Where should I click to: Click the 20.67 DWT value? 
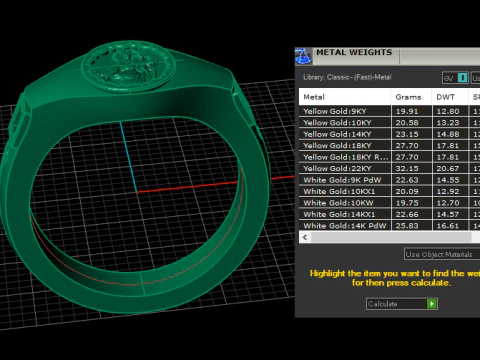pyautogui.click(x=448, y=168)
